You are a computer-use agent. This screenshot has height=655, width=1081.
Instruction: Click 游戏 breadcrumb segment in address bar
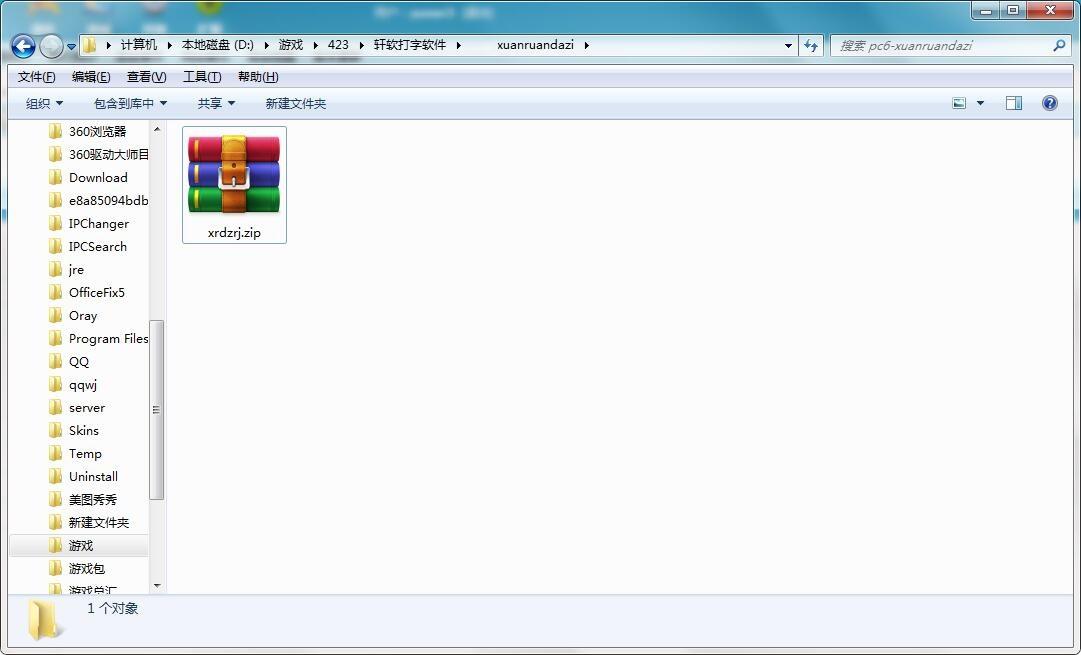290,45
